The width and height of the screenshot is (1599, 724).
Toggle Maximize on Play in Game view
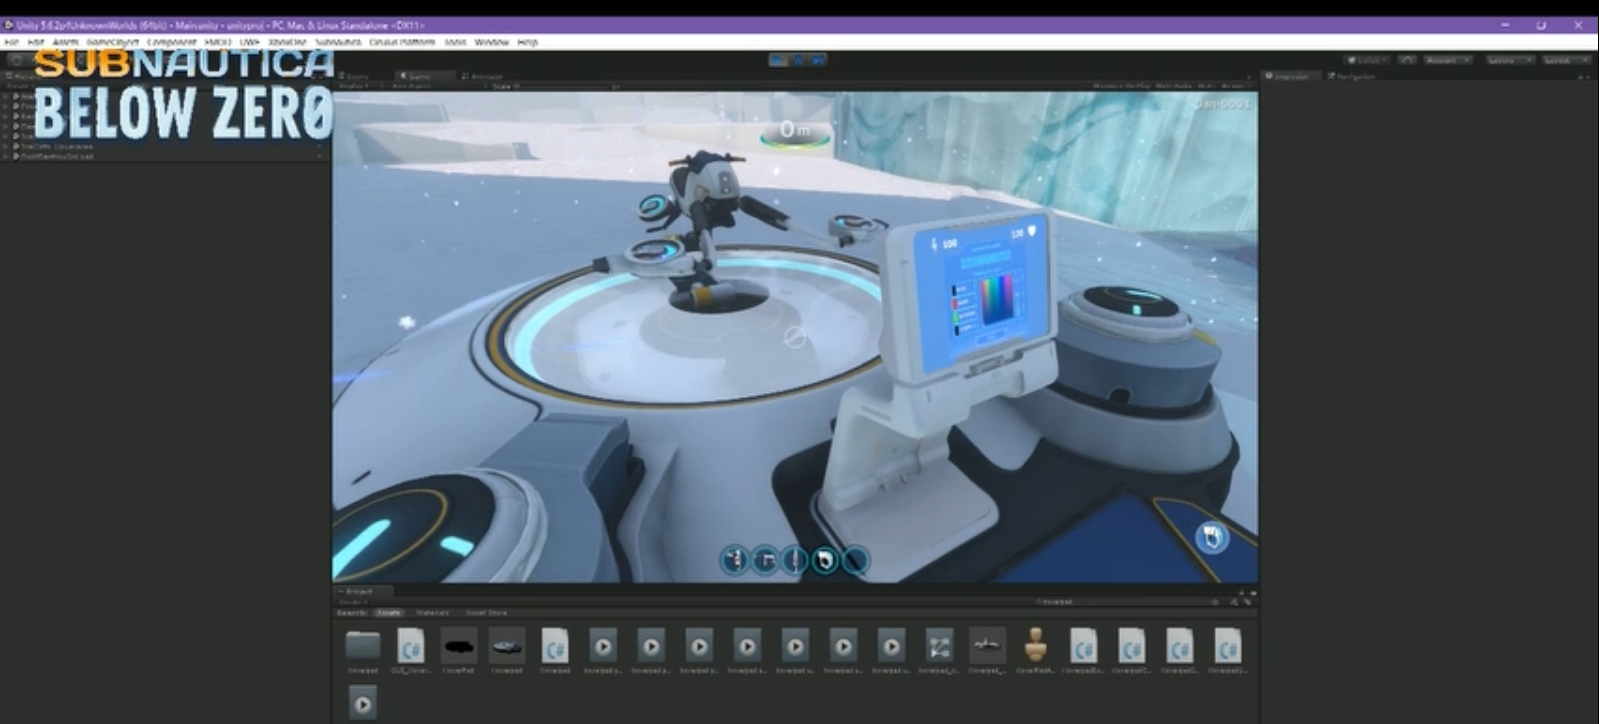pos(1122,86)
